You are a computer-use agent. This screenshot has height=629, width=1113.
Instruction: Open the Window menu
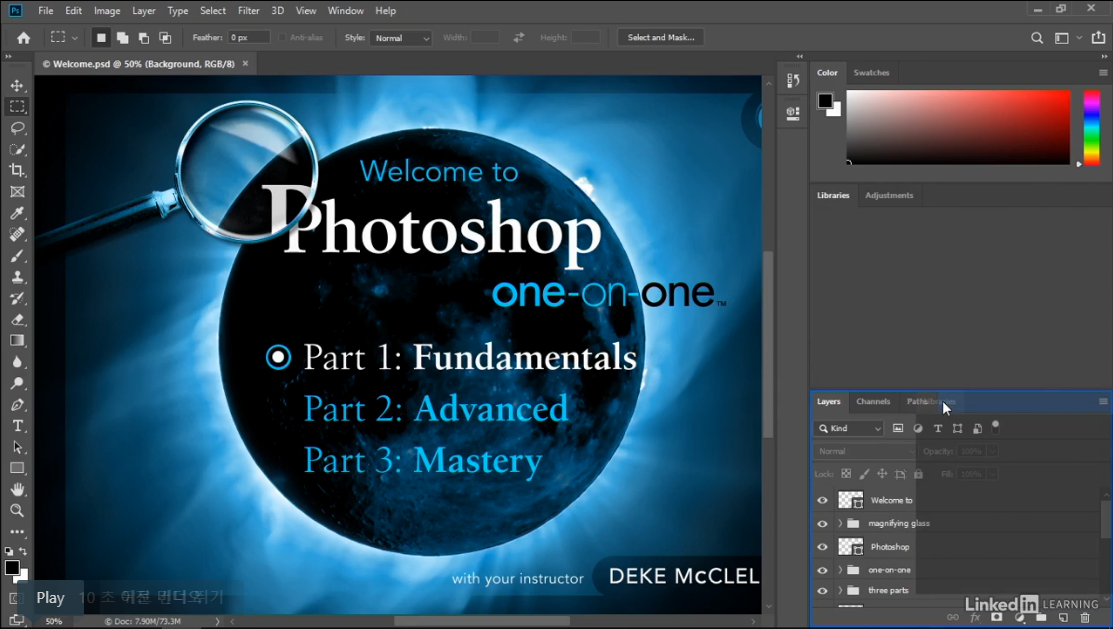[x=346, y=11]
